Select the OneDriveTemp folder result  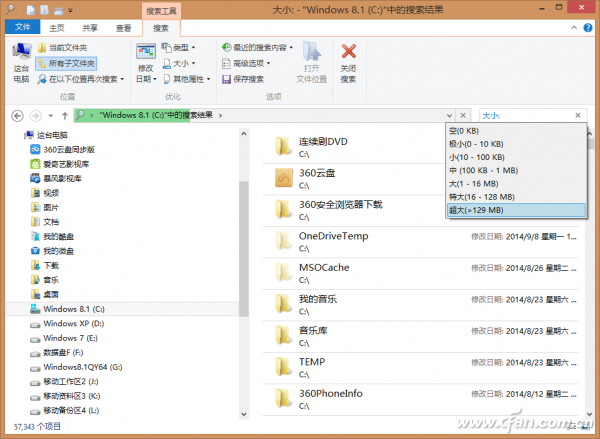pos(420,242)
